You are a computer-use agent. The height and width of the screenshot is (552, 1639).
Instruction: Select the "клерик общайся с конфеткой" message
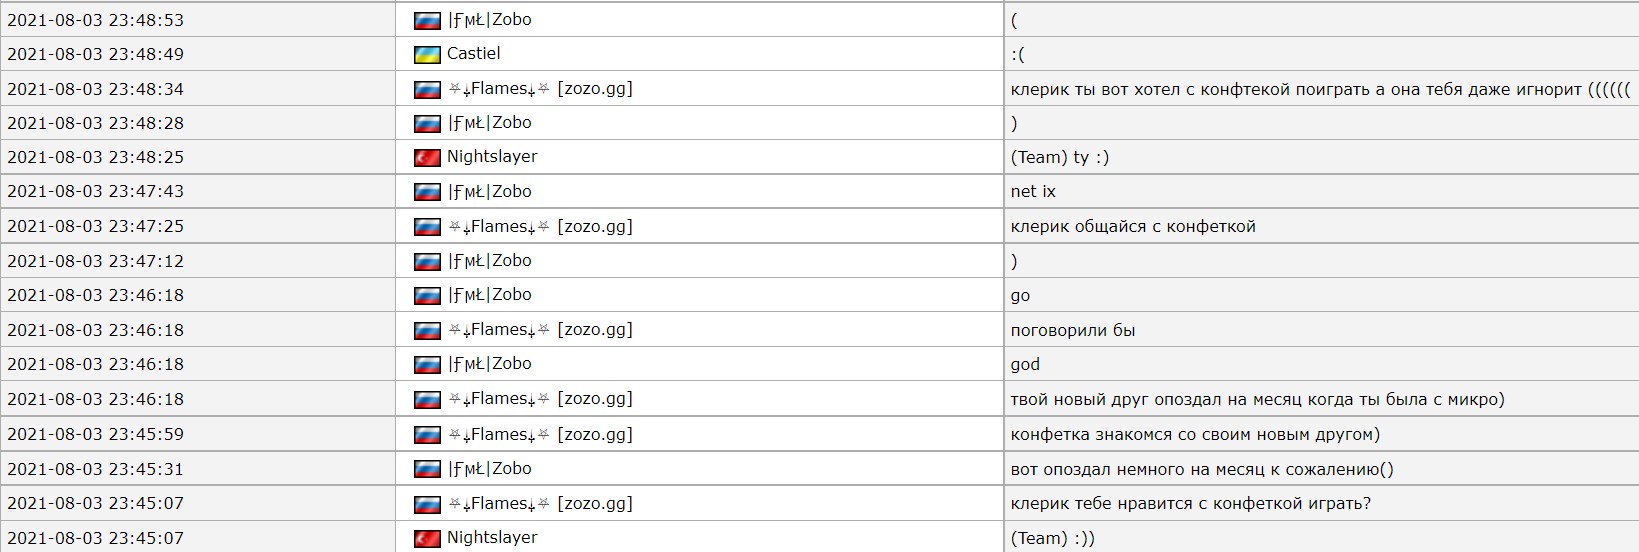[x=1133, y=227]
